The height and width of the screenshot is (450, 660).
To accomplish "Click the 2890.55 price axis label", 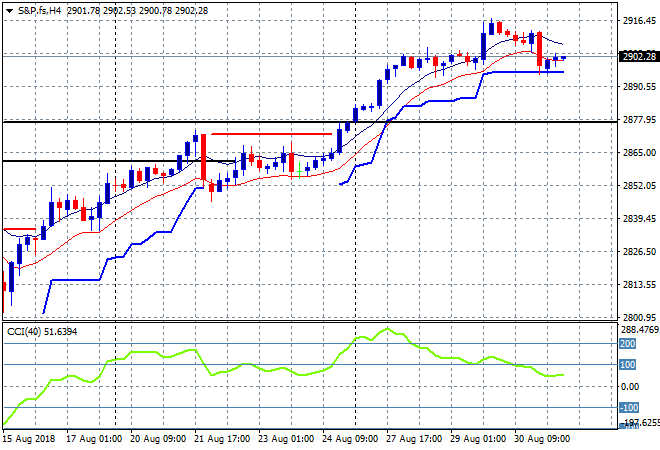I will coord(639,87).
